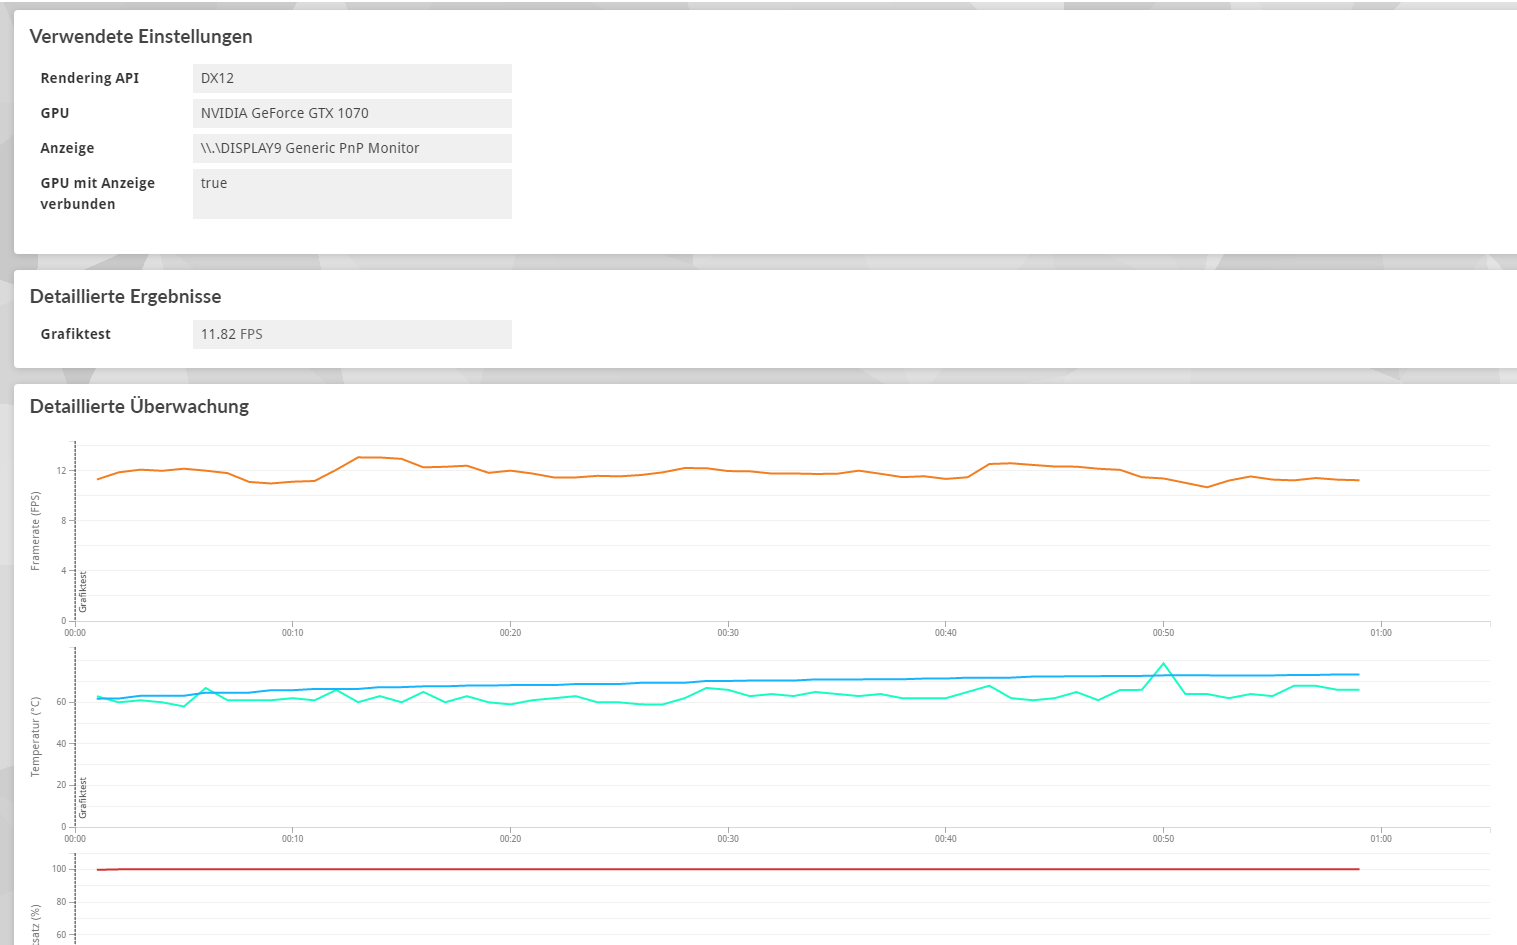Click the \\.\DISPLAY9 Generic PnP Monitor field
The image size is (1517, 945).
[352, 148]
